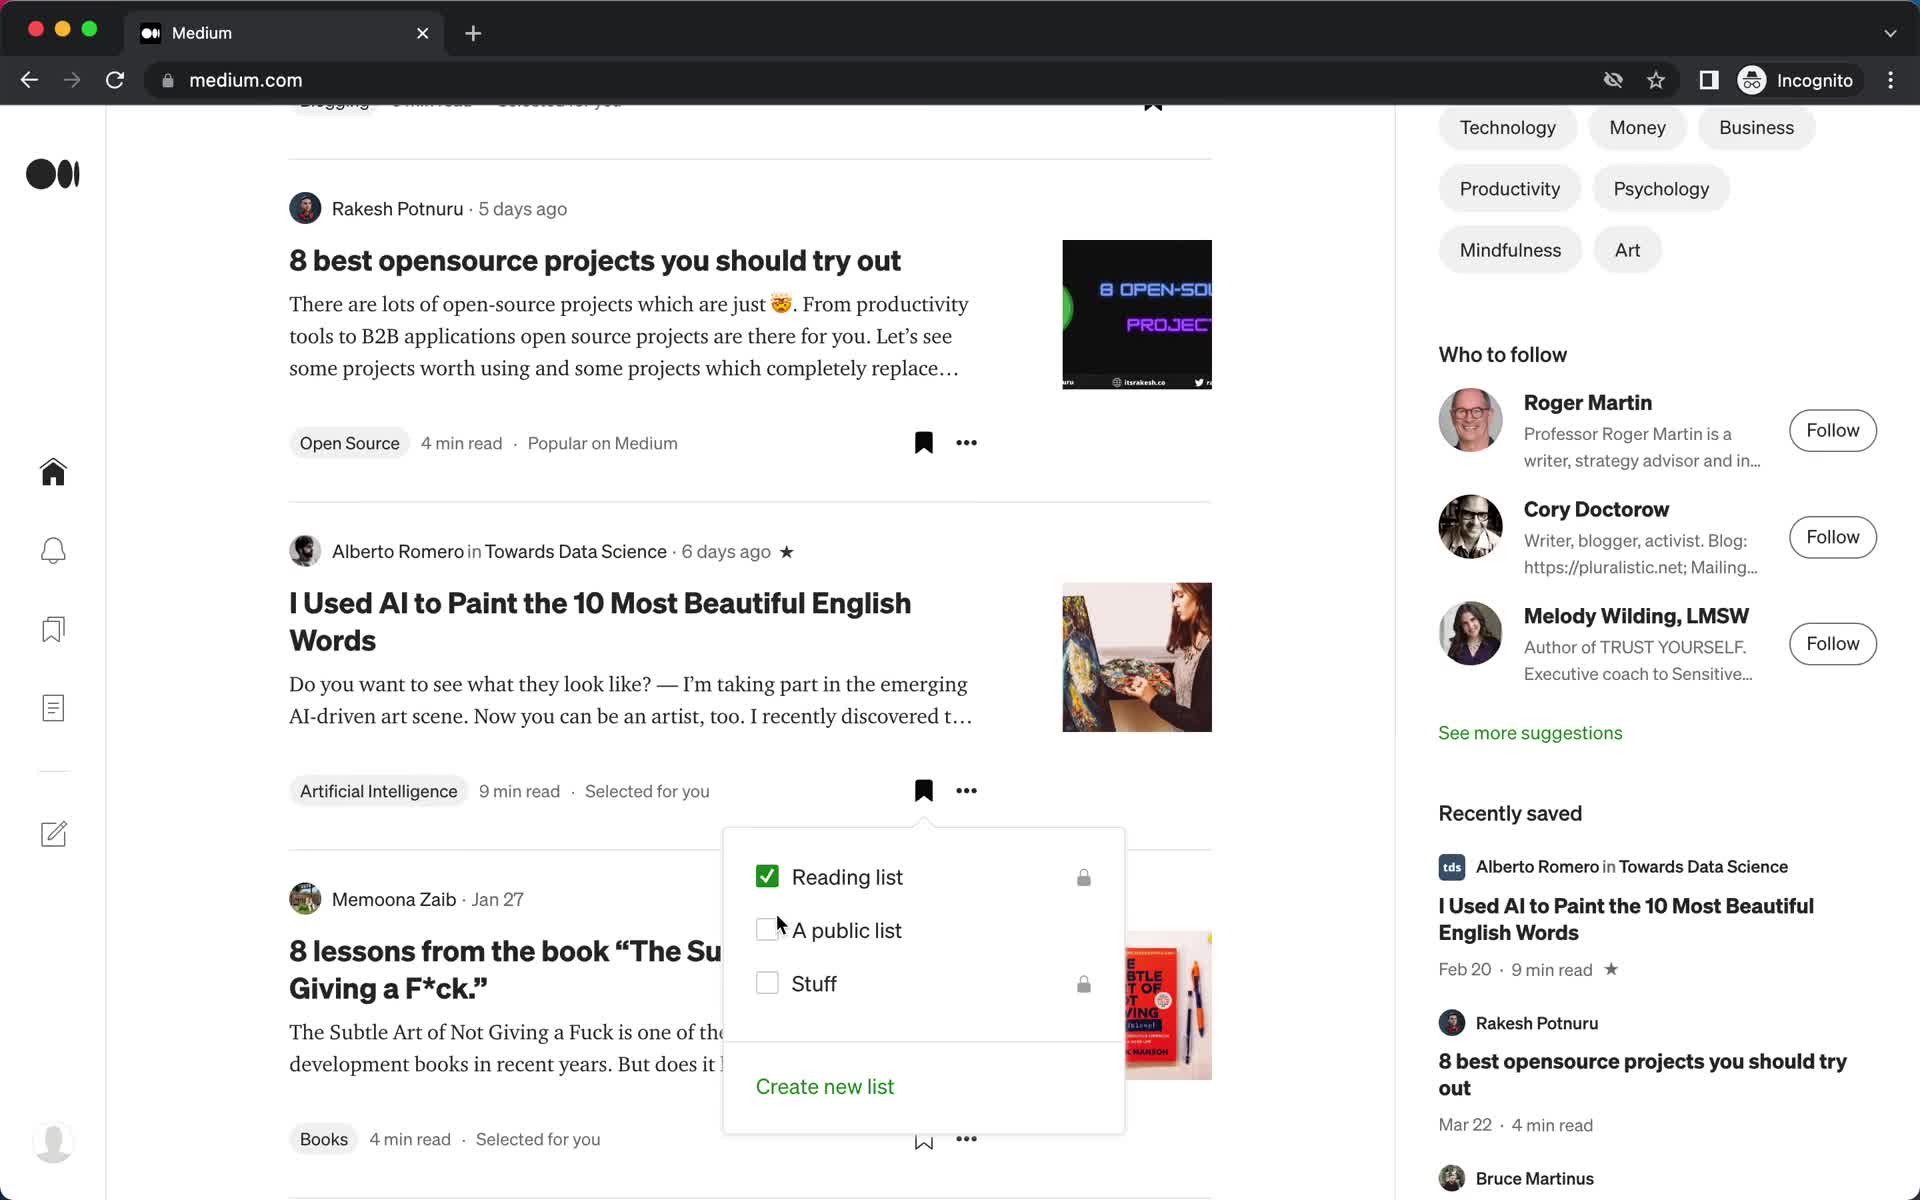Expand the tab search chevron
Viewport: 1920px width, 1200px height.
pyautogui.click(x=1890, y=33)
